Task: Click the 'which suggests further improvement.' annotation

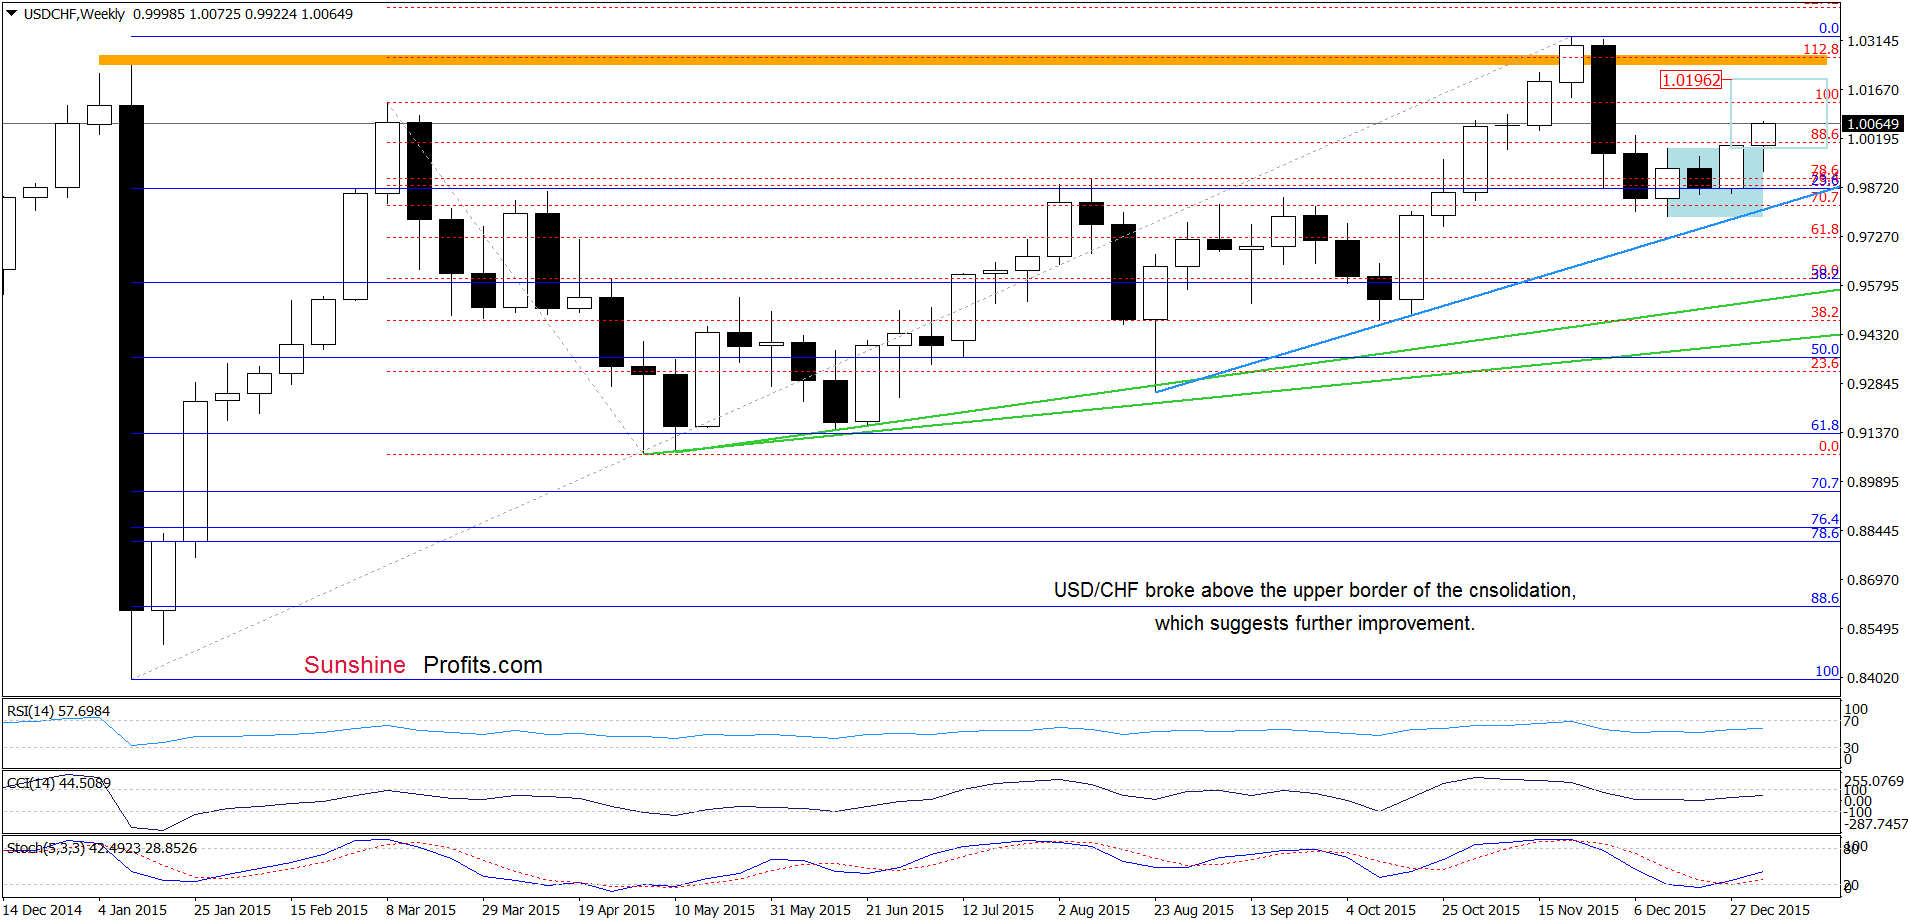Action: (x=1315, y=623)
